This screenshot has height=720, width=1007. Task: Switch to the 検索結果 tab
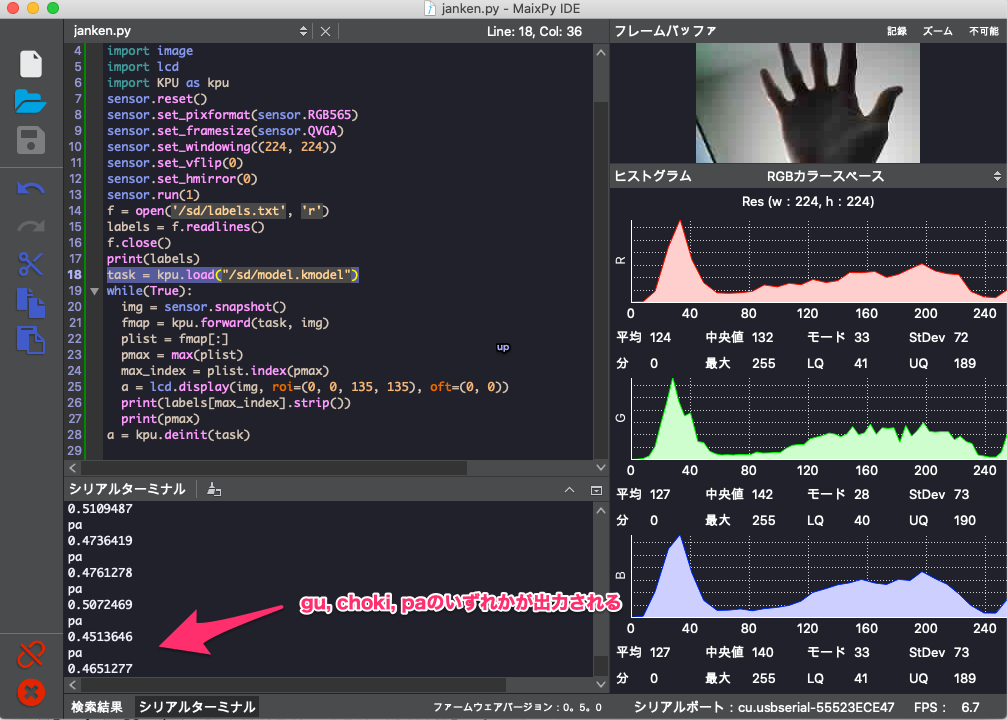point(97,707)
